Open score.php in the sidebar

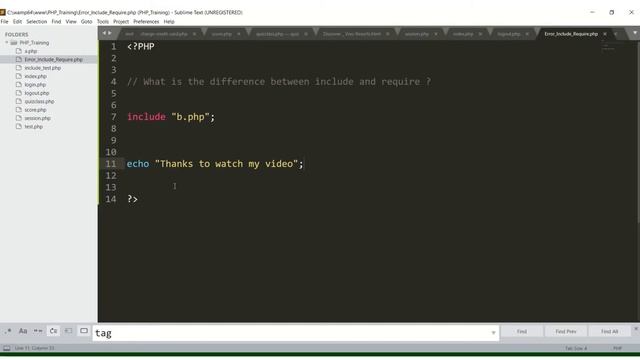coord(35,110)
